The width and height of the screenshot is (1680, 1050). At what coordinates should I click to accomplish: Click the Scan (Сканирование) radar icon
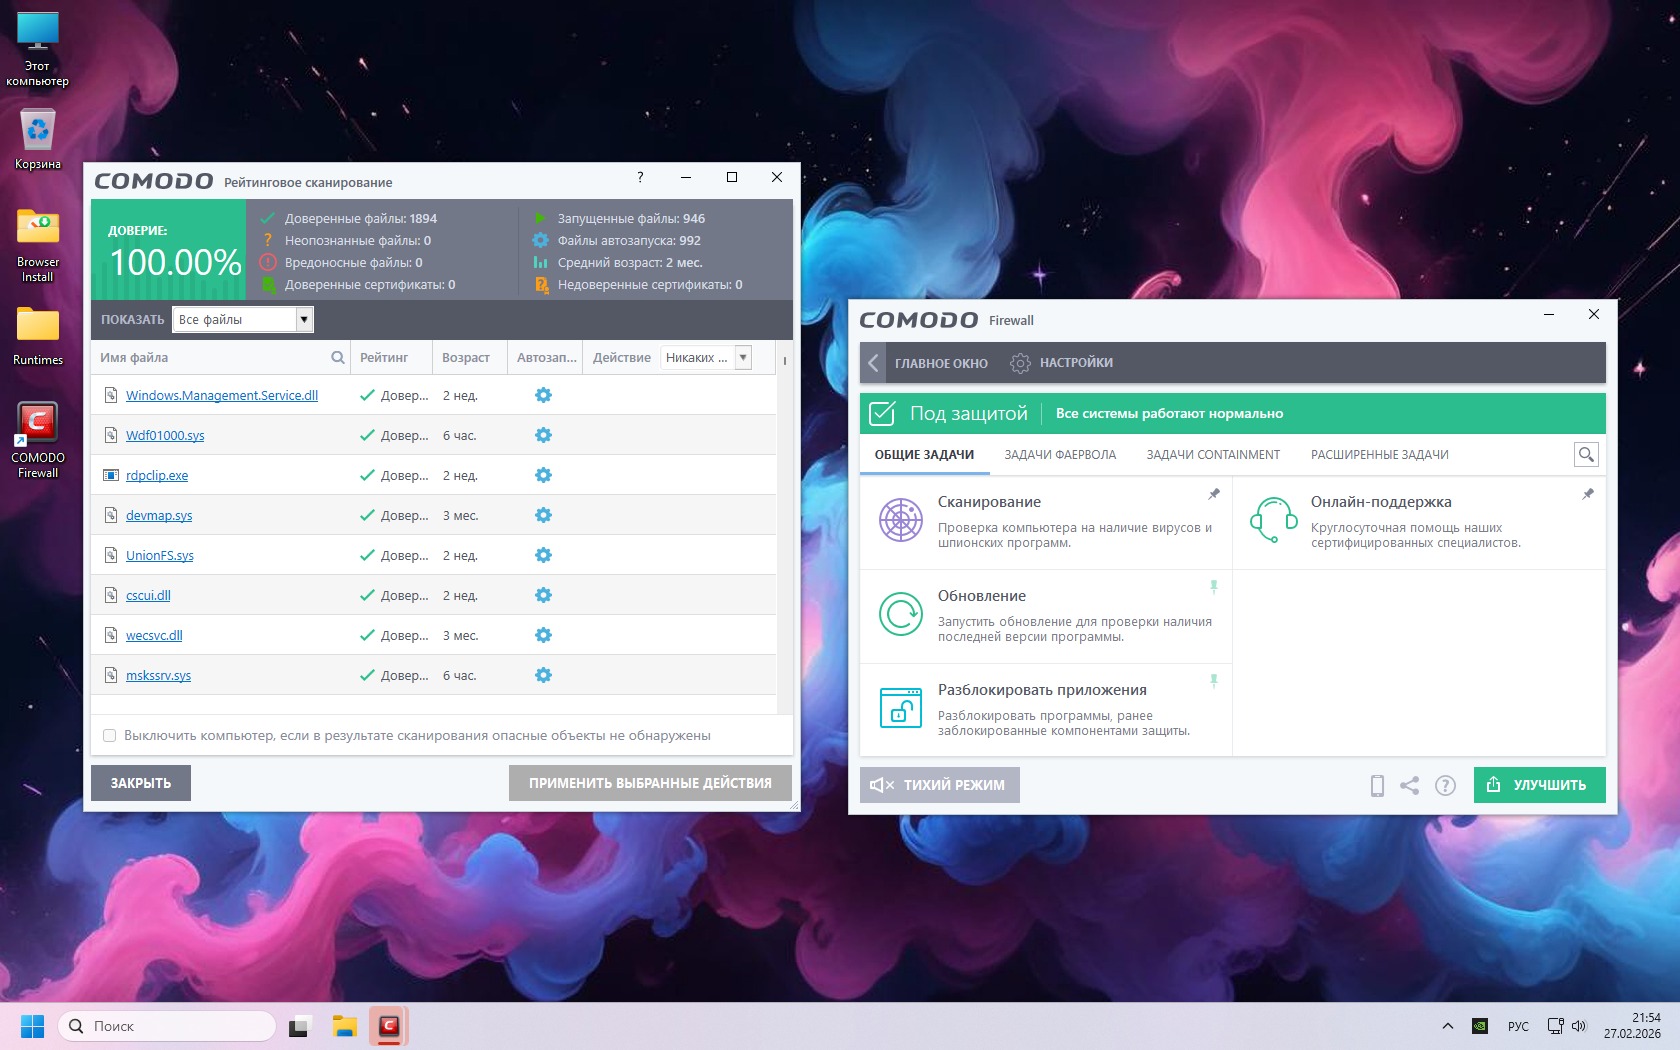[900, 520]
